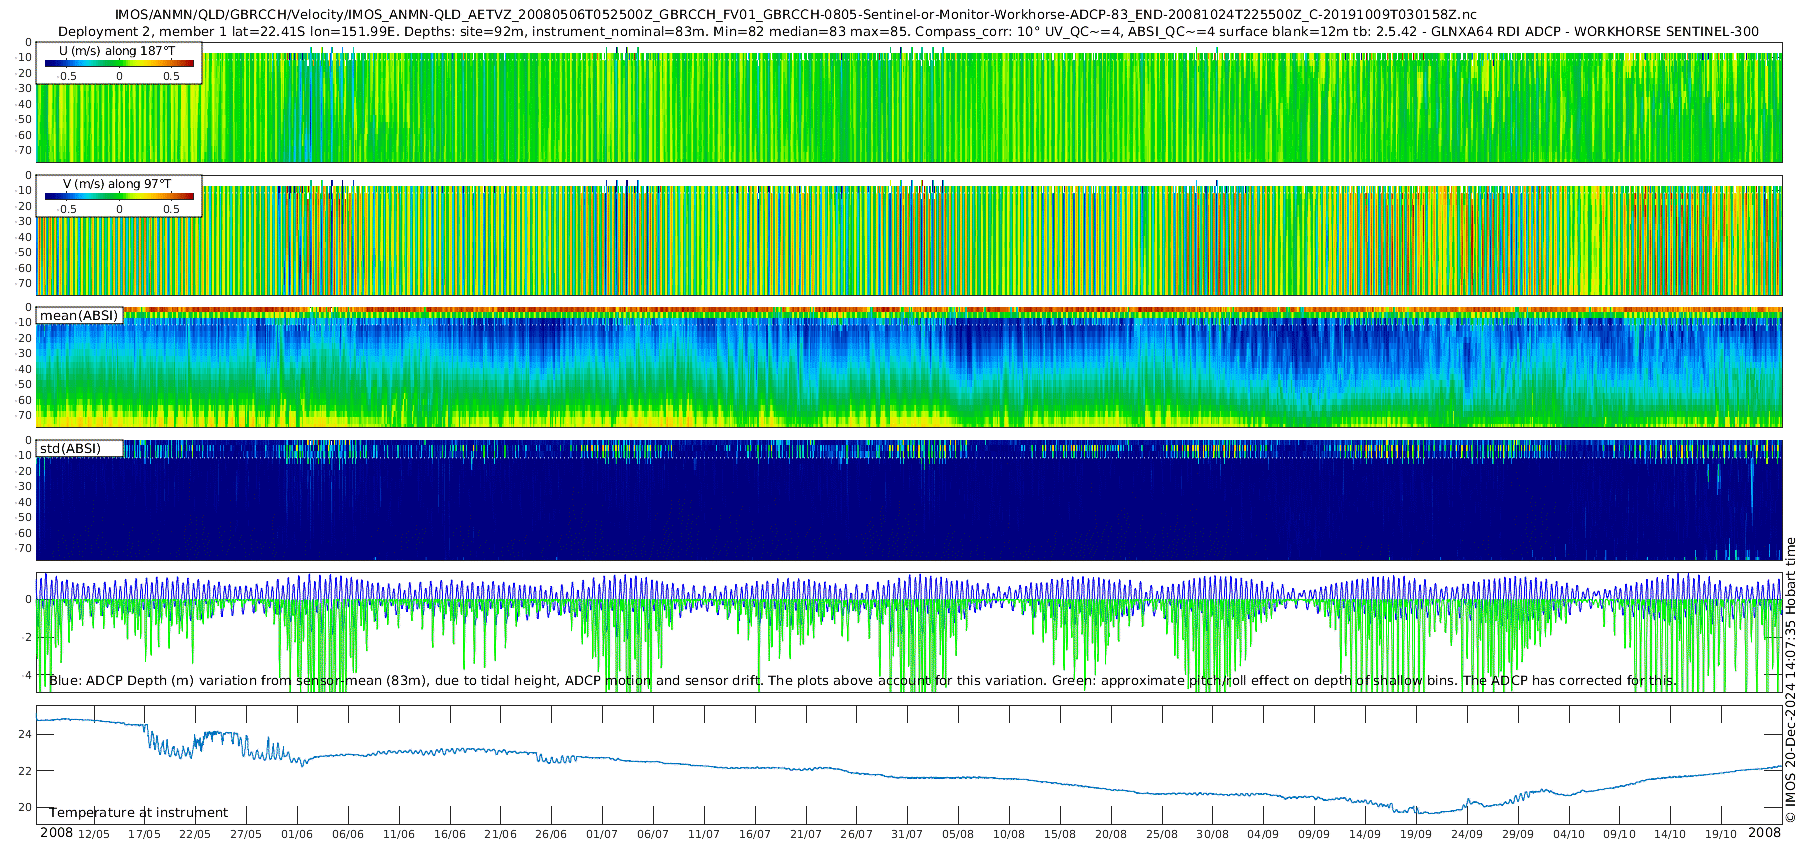The height and width of the screenshot is (850, 1800).
Task: Click the 'V (m/s) along 97°T' legend title
Action: (x=117, y=184)
